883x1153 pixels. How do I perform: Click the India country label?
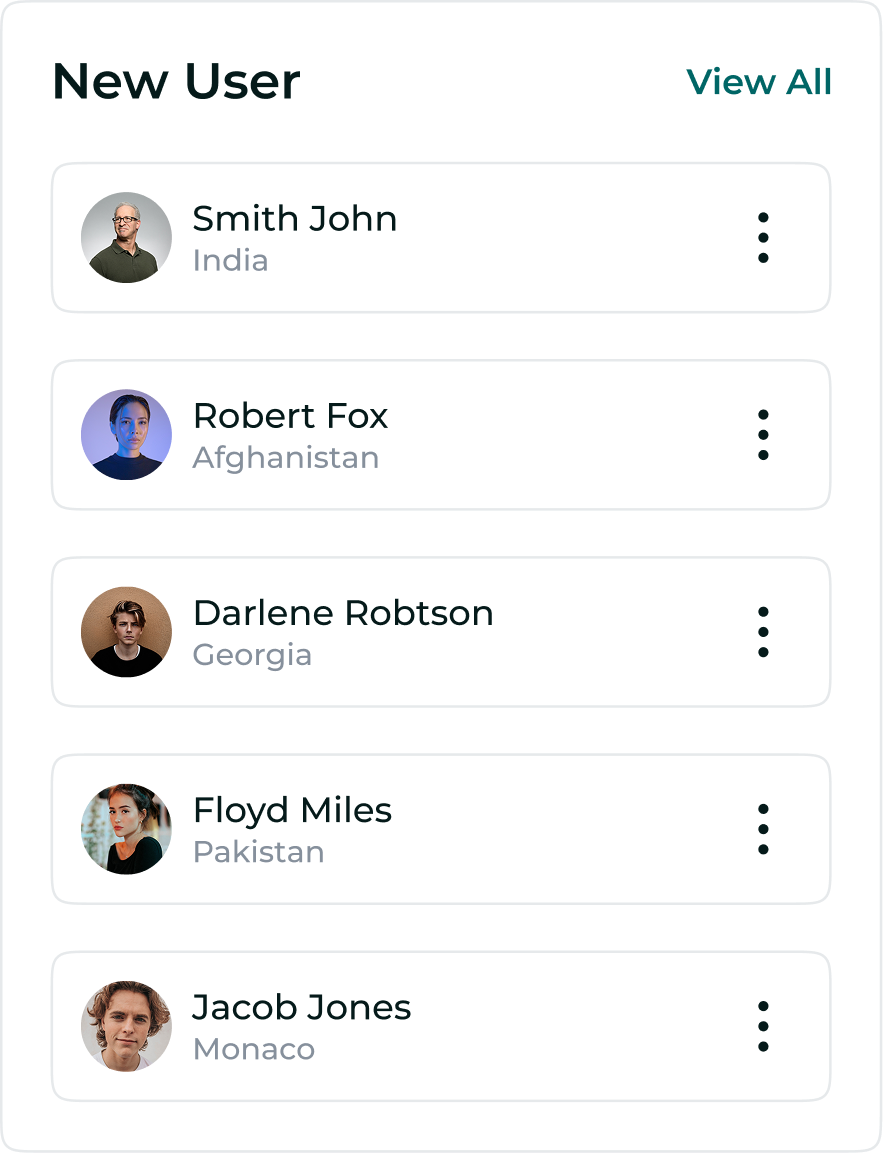230,261
